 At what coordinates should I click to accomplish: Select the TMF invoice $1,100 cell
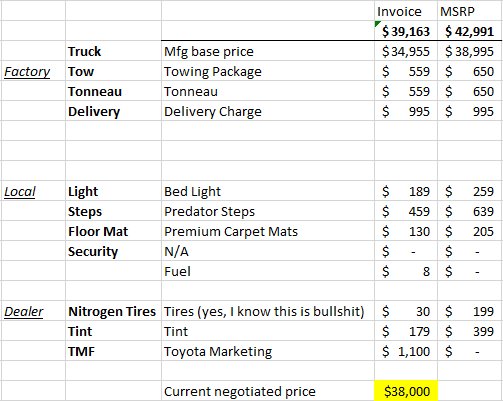click(x=406, y=351)
